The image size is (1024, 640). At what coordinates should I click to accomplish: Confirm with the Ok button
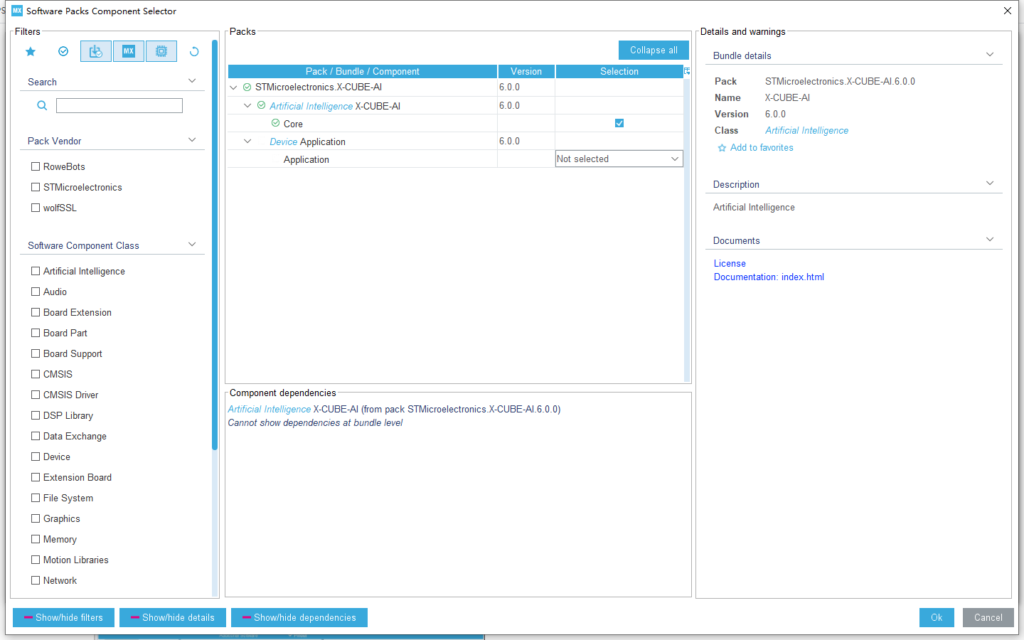pos(936,617)
